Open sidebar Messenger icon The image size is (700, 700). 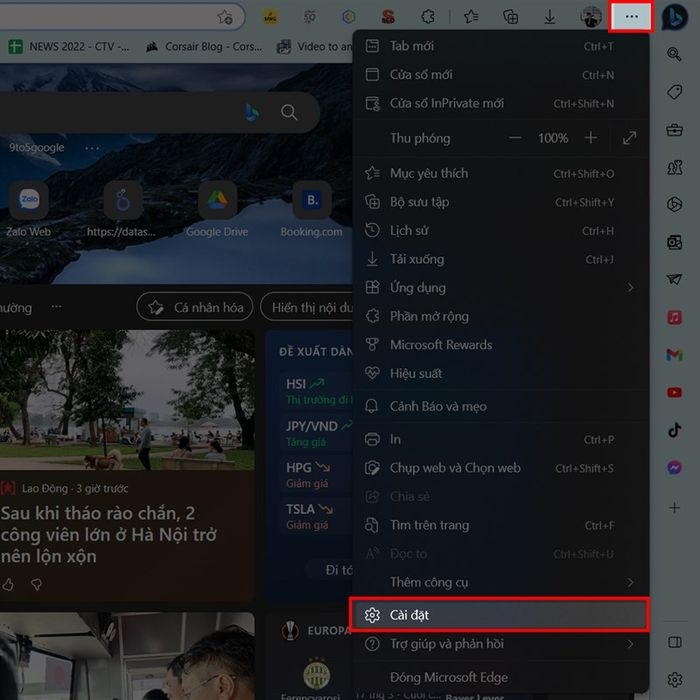click(674, 467)
